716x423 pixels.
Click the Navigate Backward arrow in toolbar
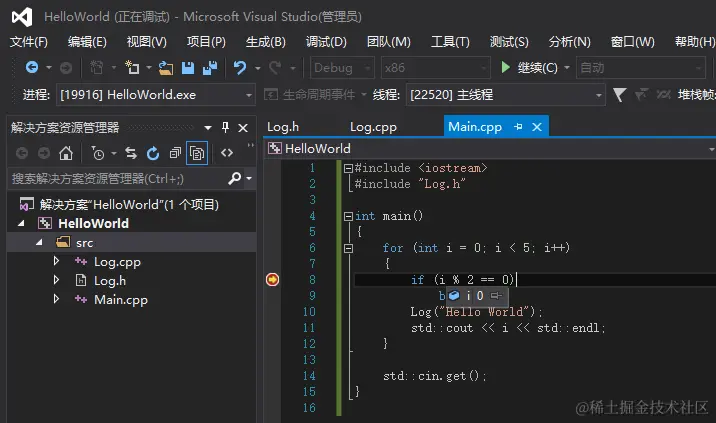(x=32, y=68)
